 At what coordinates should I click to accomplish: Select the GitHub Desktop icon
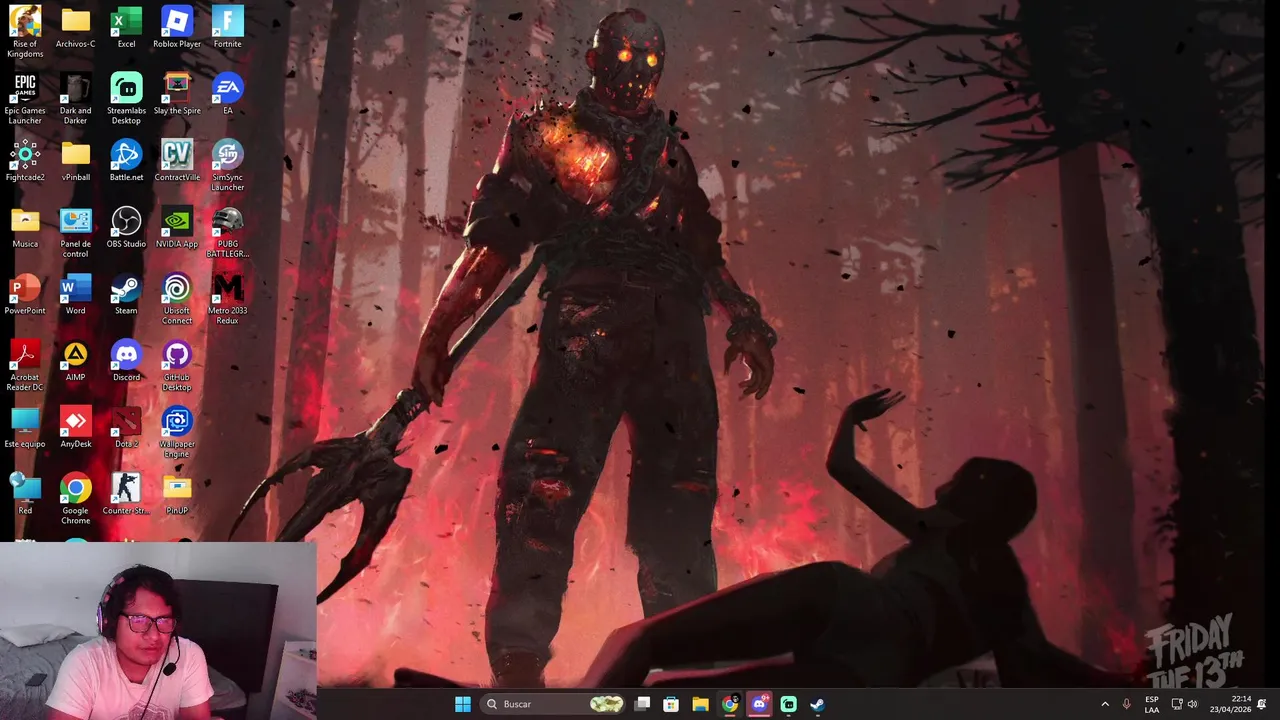tap(177, 365)
